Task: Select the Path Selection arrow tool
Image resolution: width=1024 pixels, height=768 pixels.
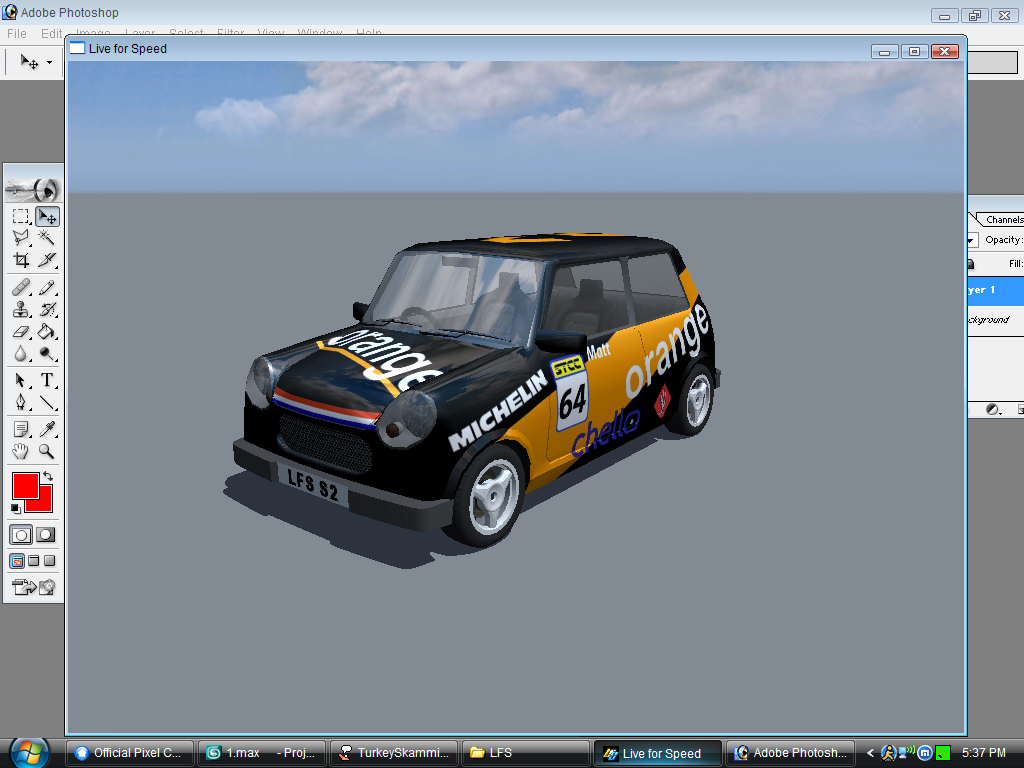Action: coord(21,380)
